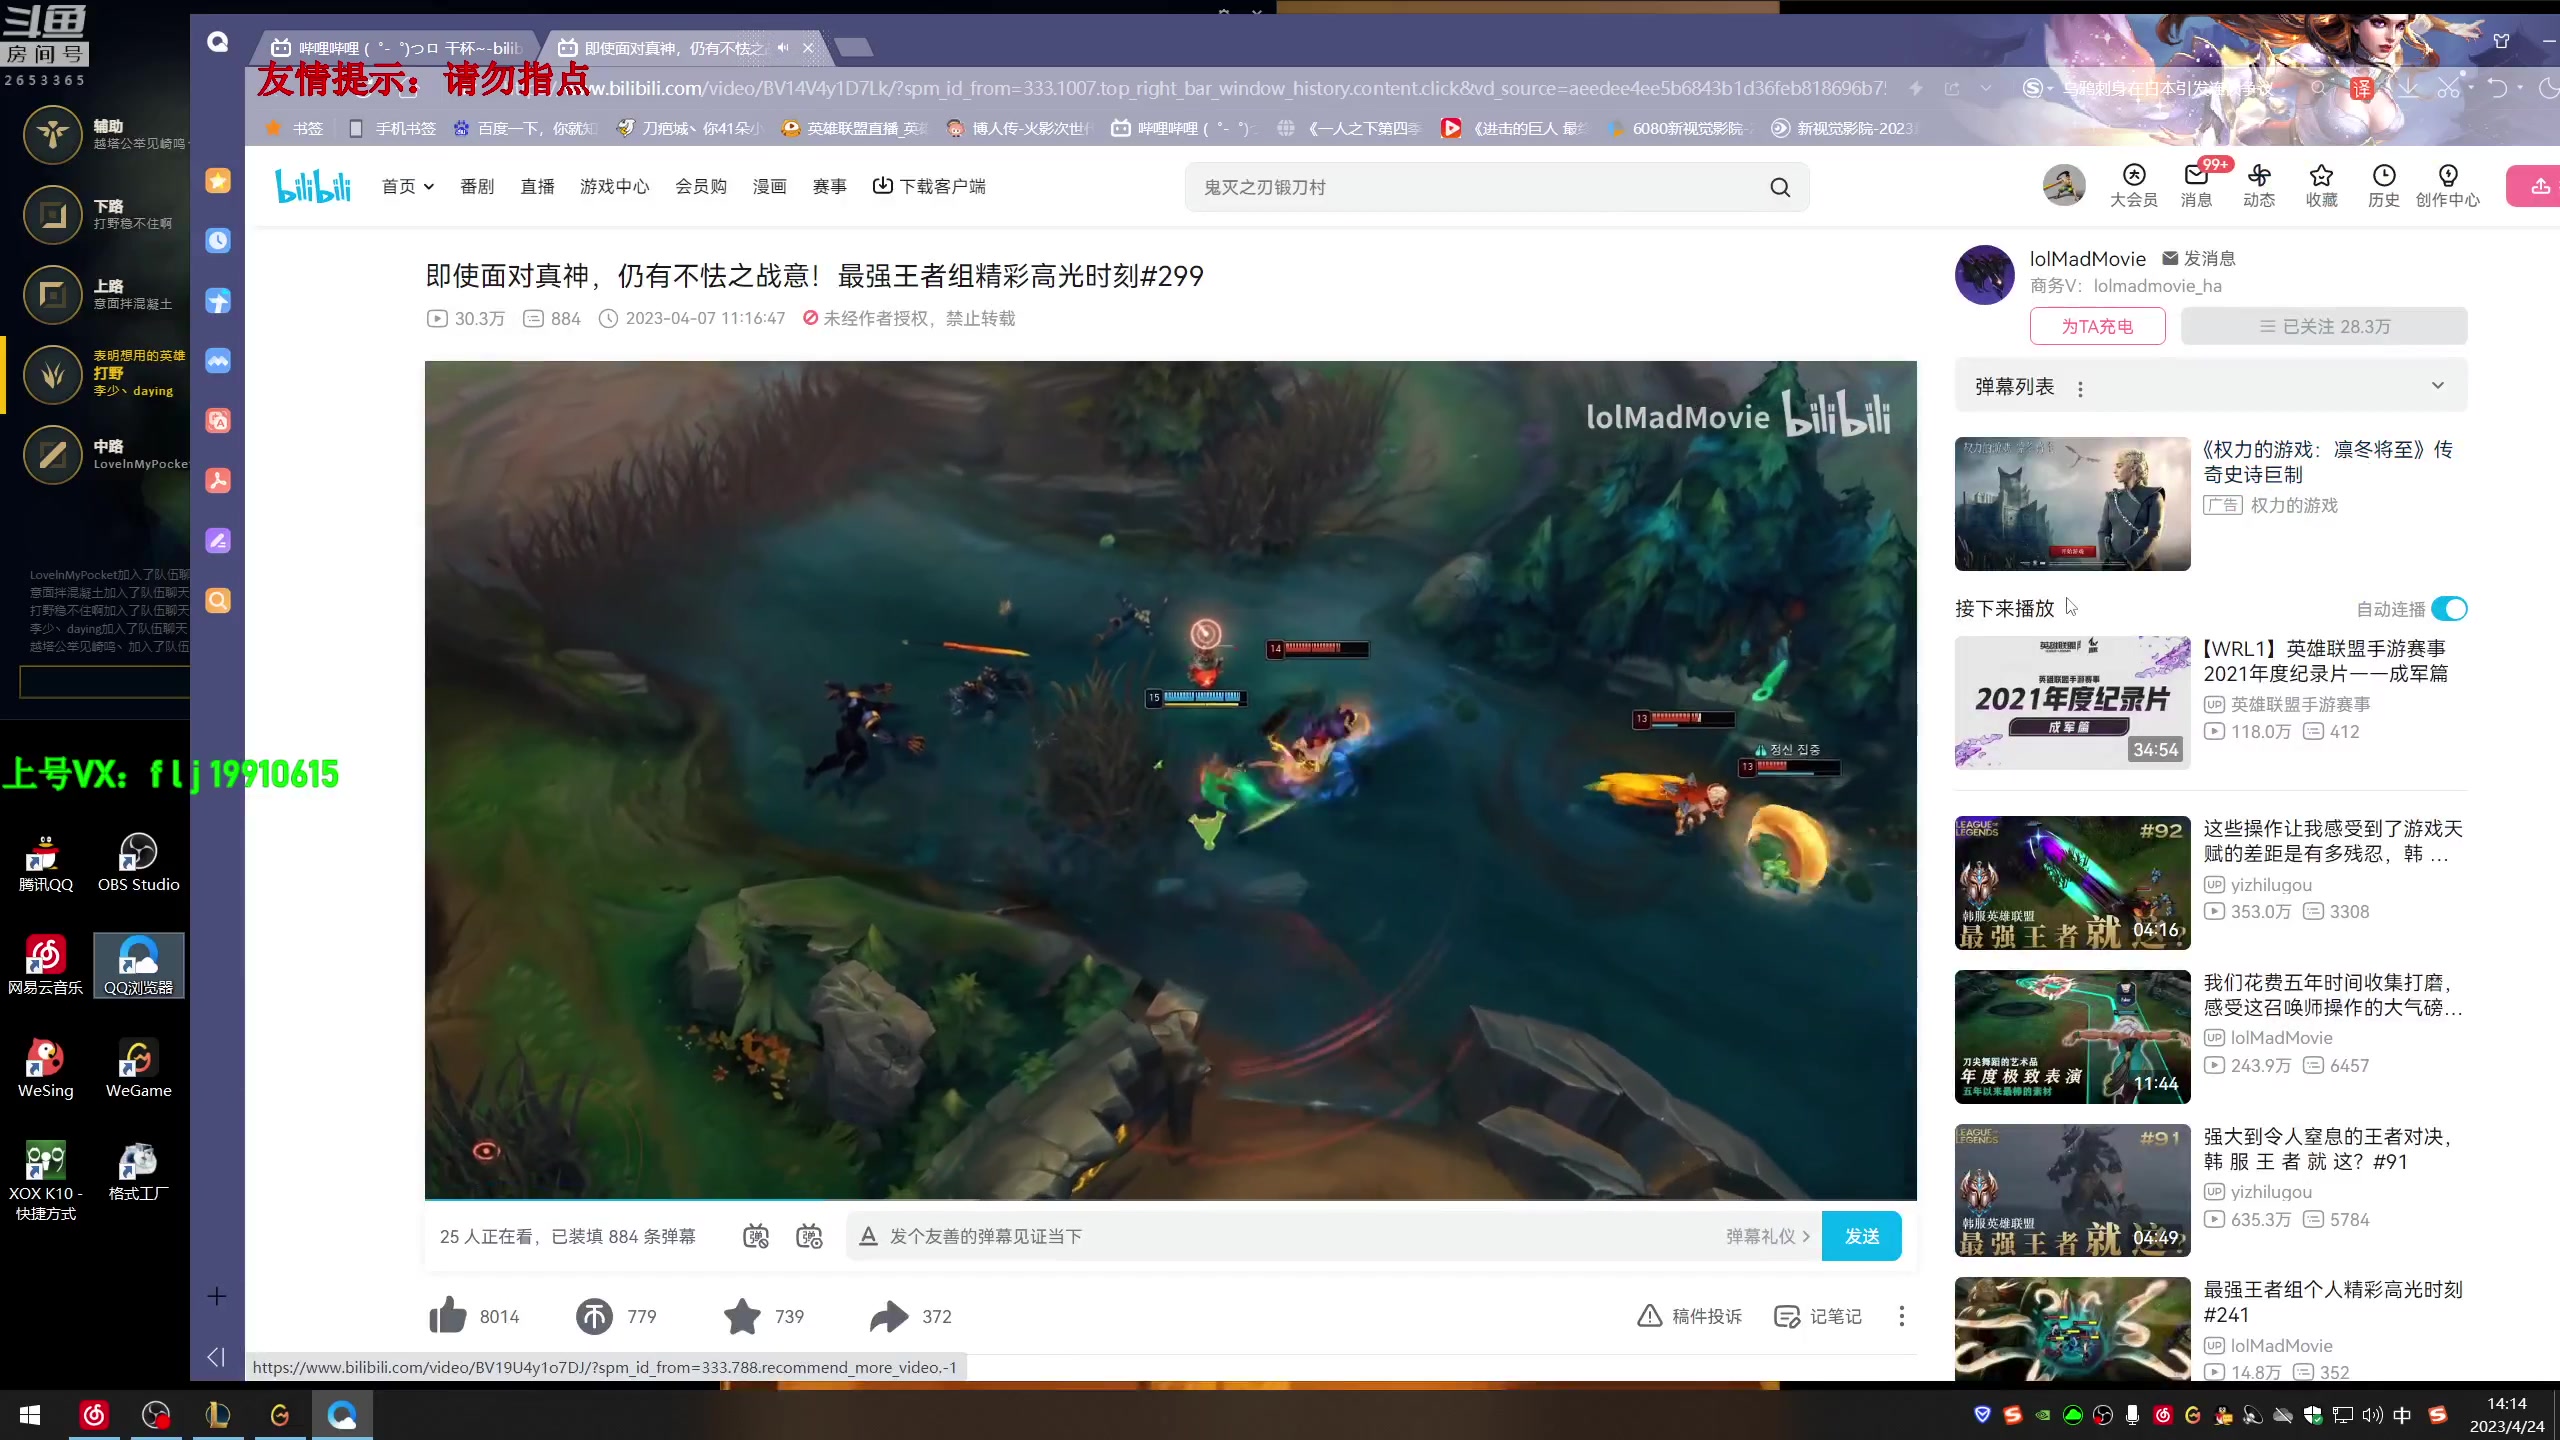Click 已关注 28.3万 follow button
The image size is (2560, 1440).
2323,326
